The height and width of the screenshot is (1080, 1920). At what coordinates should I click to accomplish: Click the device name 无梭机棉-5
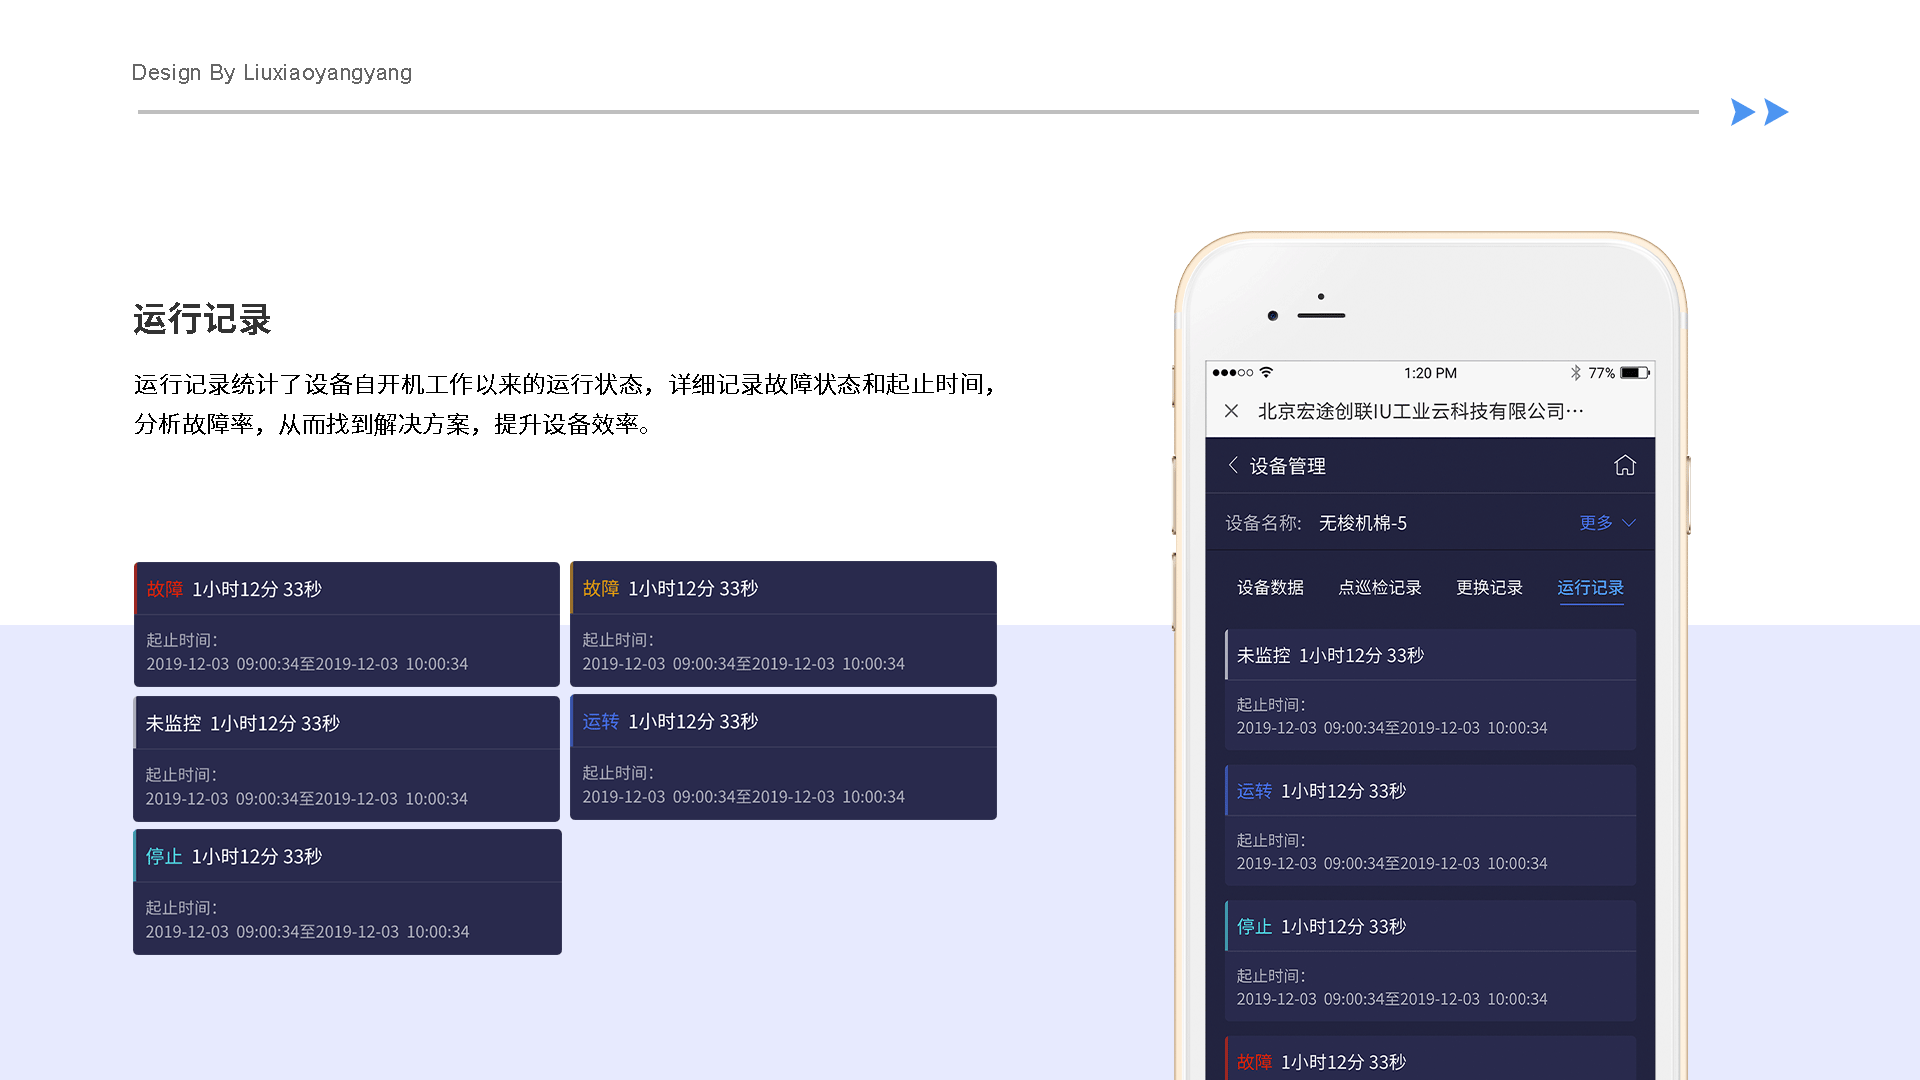1363,523
